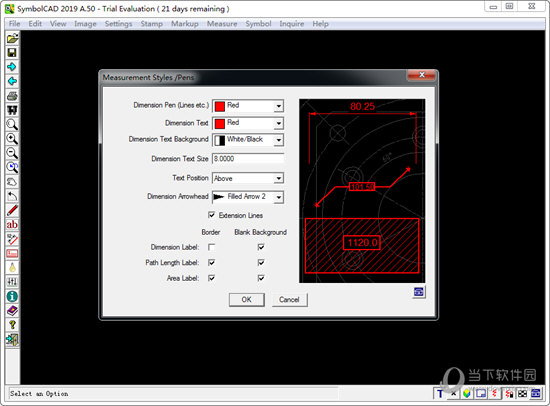Viewport: 550px width, 406px height.
Task: Click the red stamp label icon
Action: pos(12,254)
